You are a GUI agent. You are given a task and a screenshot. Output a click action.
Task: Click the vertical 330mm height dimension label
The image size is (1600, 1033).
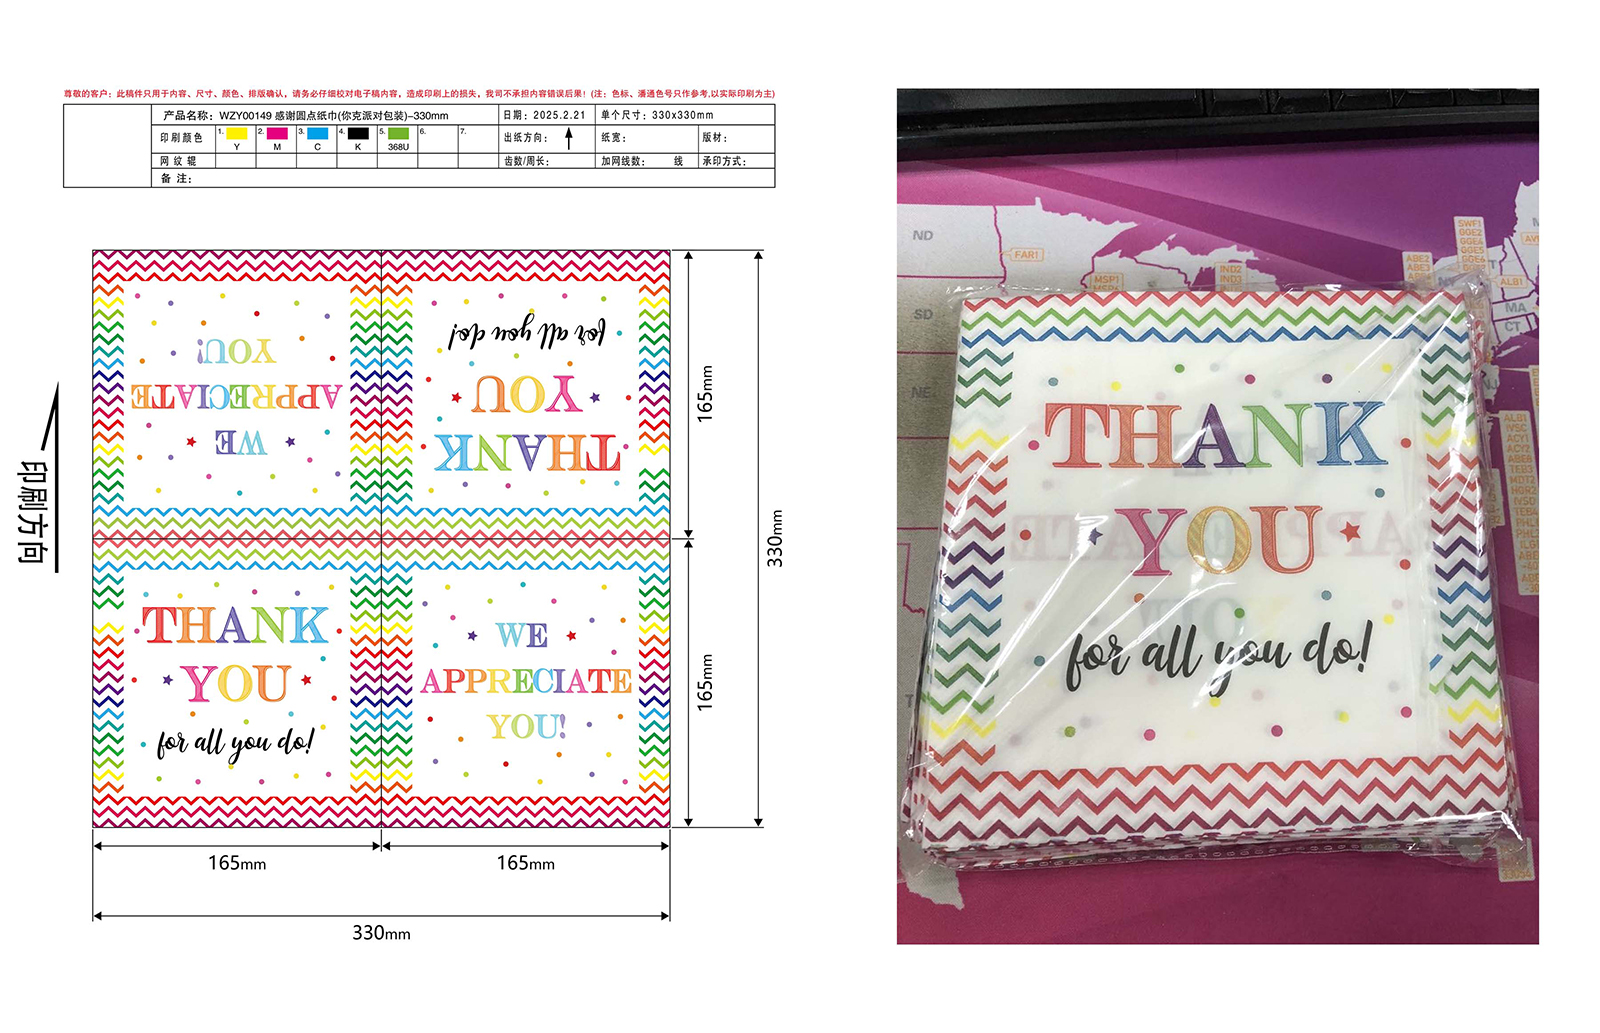(775, 539)
